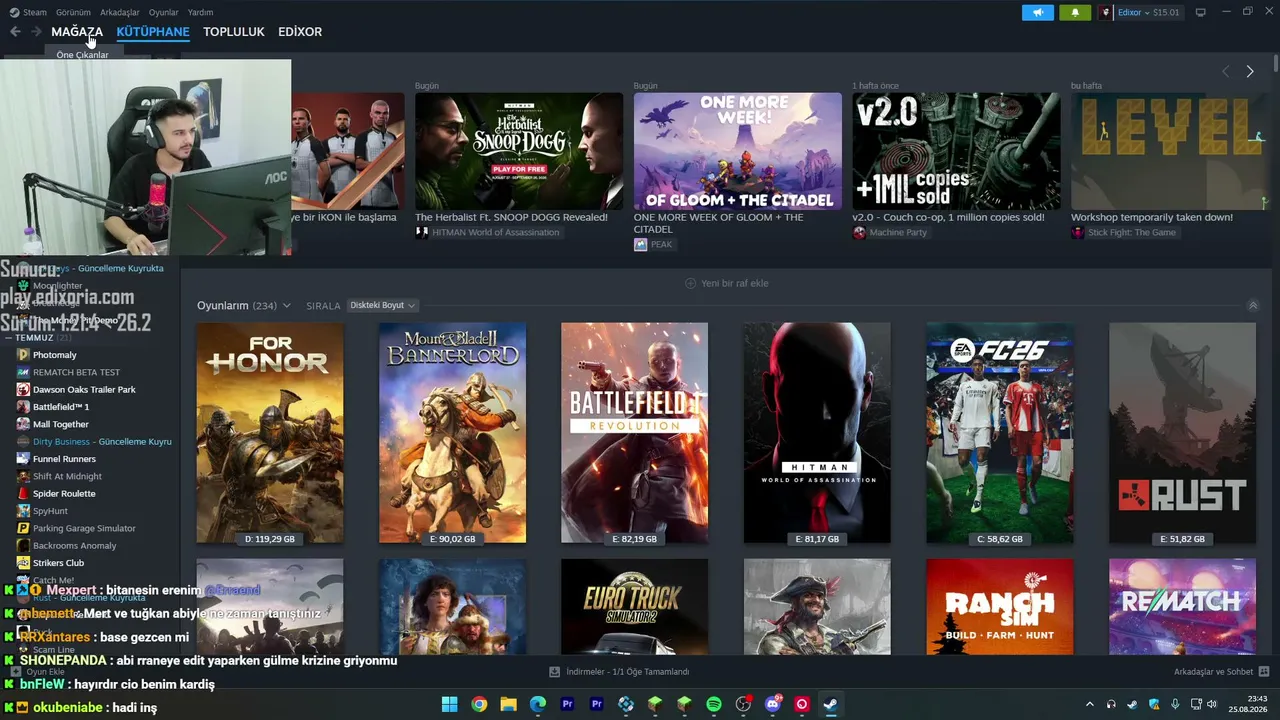Open the For Honor game cover
1280x720 pixels.
coord(270,433)
